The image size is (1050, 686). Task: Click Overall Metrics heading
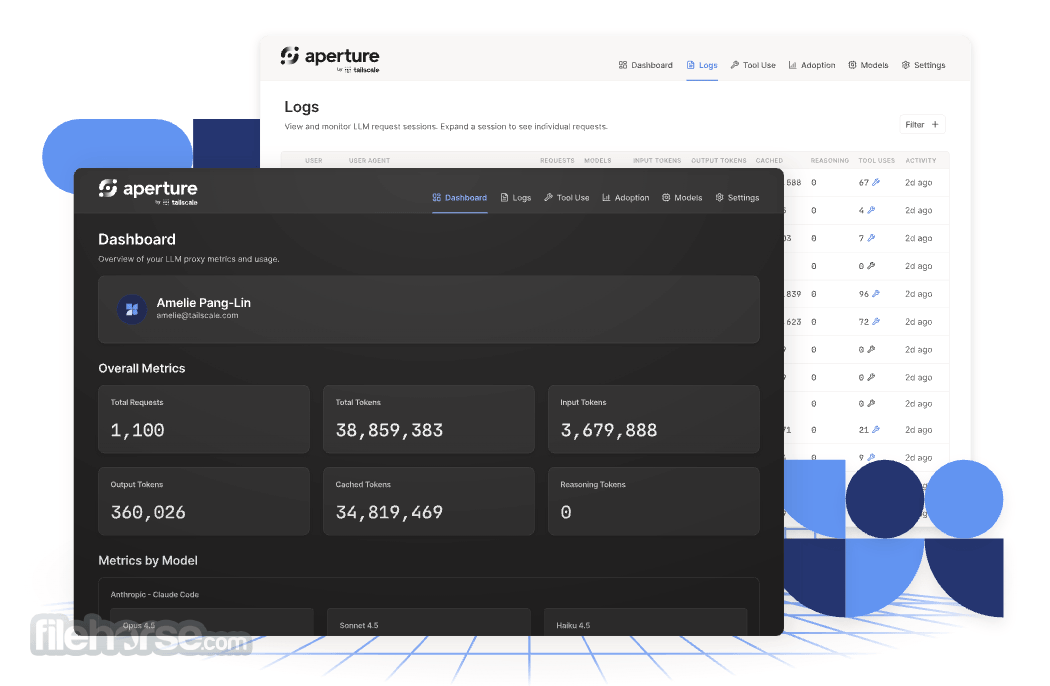pyautogui.click(x=142, y=368)
